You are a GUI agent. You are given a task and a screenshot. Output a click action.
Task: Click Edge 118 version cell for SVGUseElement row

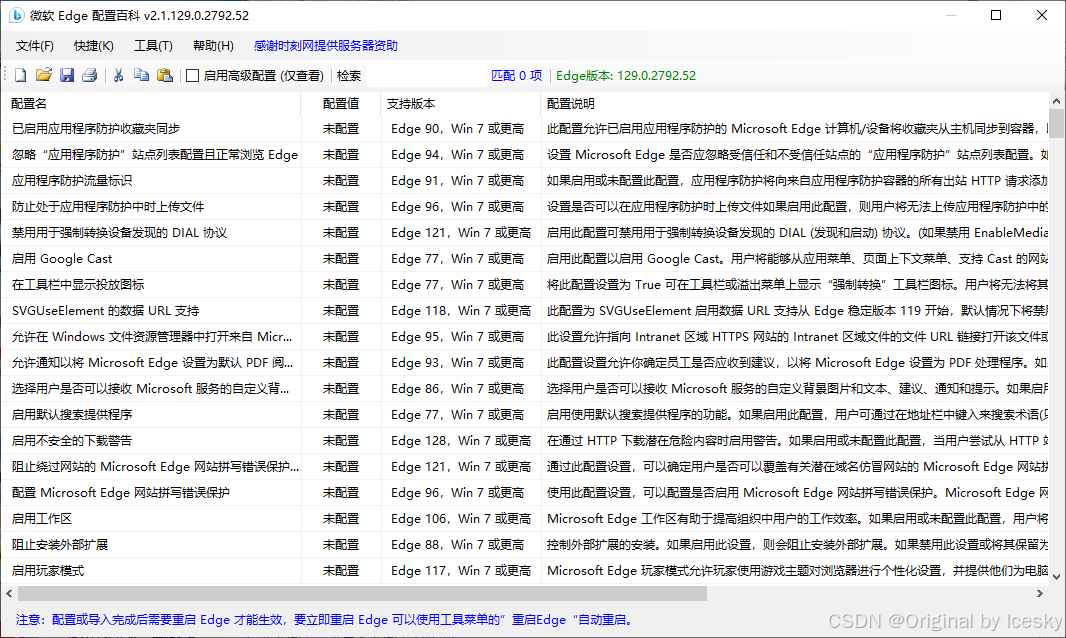point(461,310)
